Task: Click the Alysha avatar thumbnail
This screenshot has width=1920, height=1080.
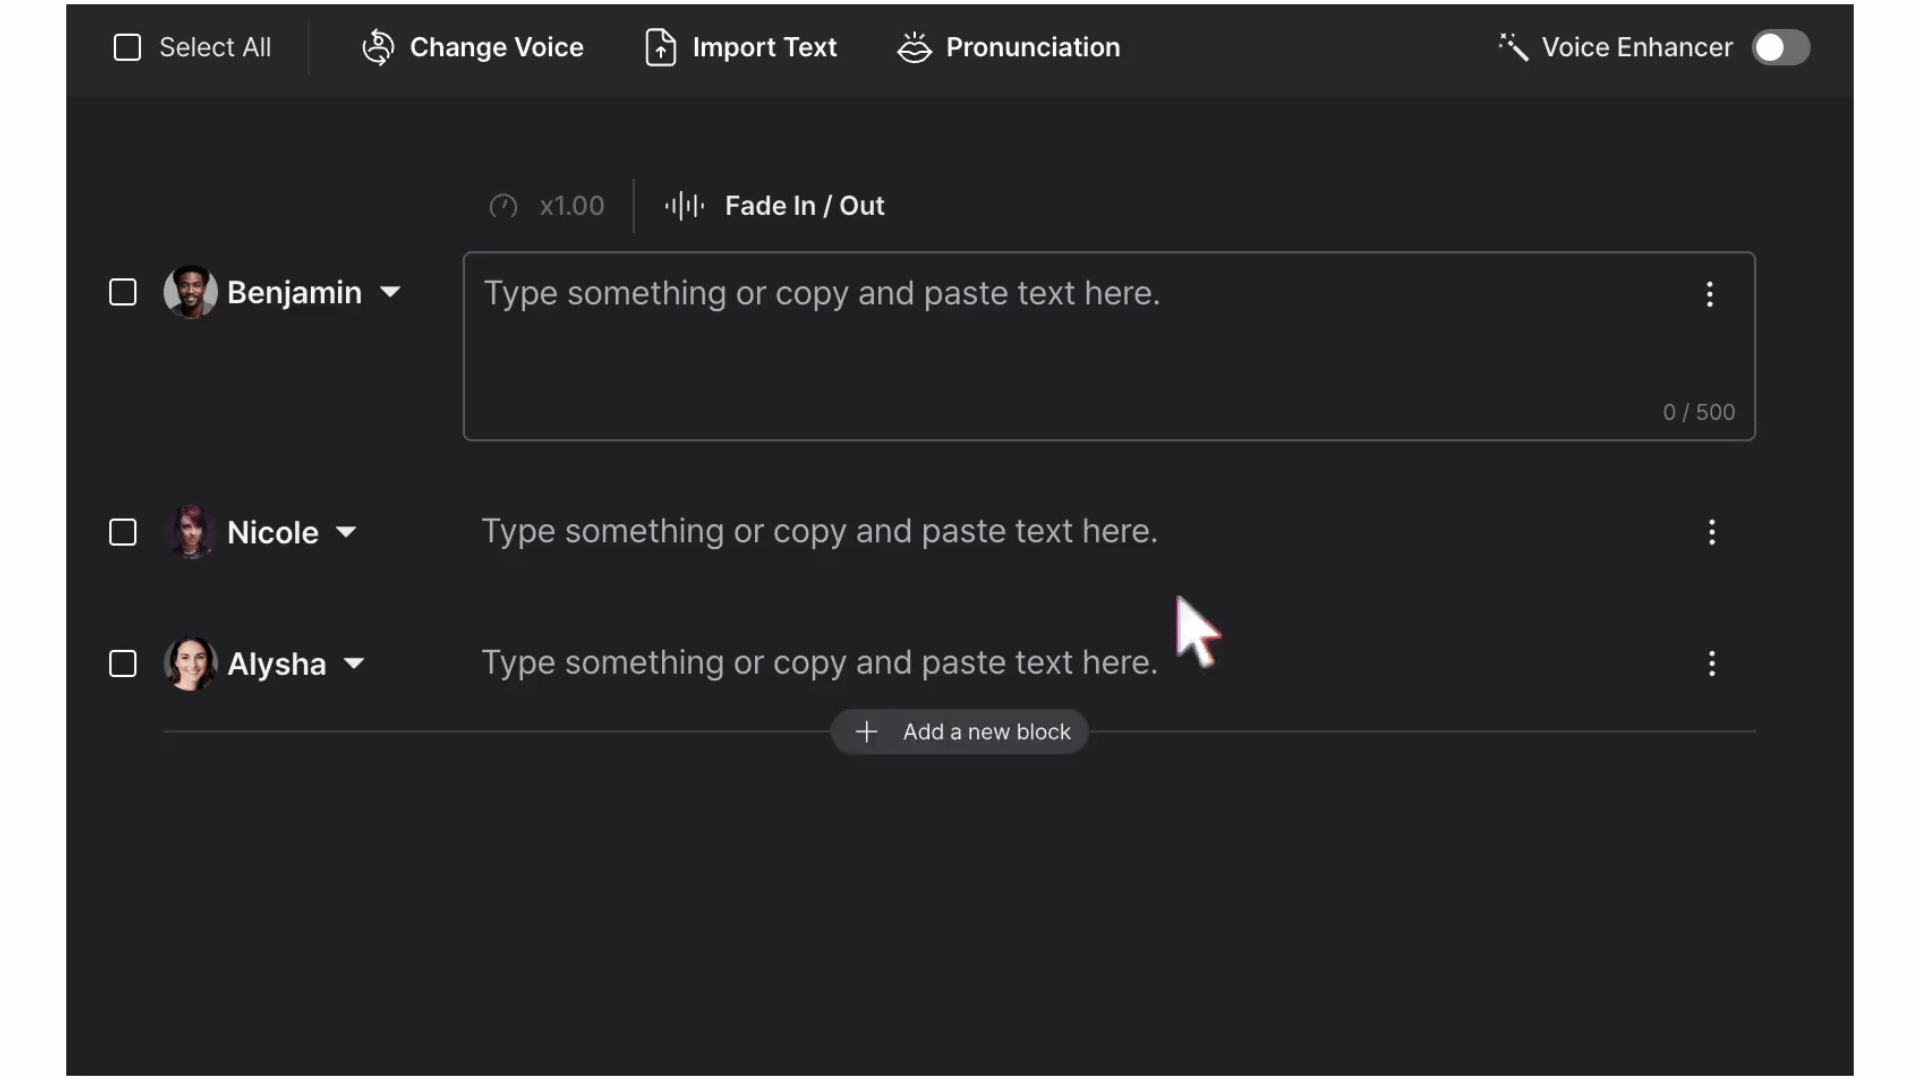Action: tap(190, 664)
